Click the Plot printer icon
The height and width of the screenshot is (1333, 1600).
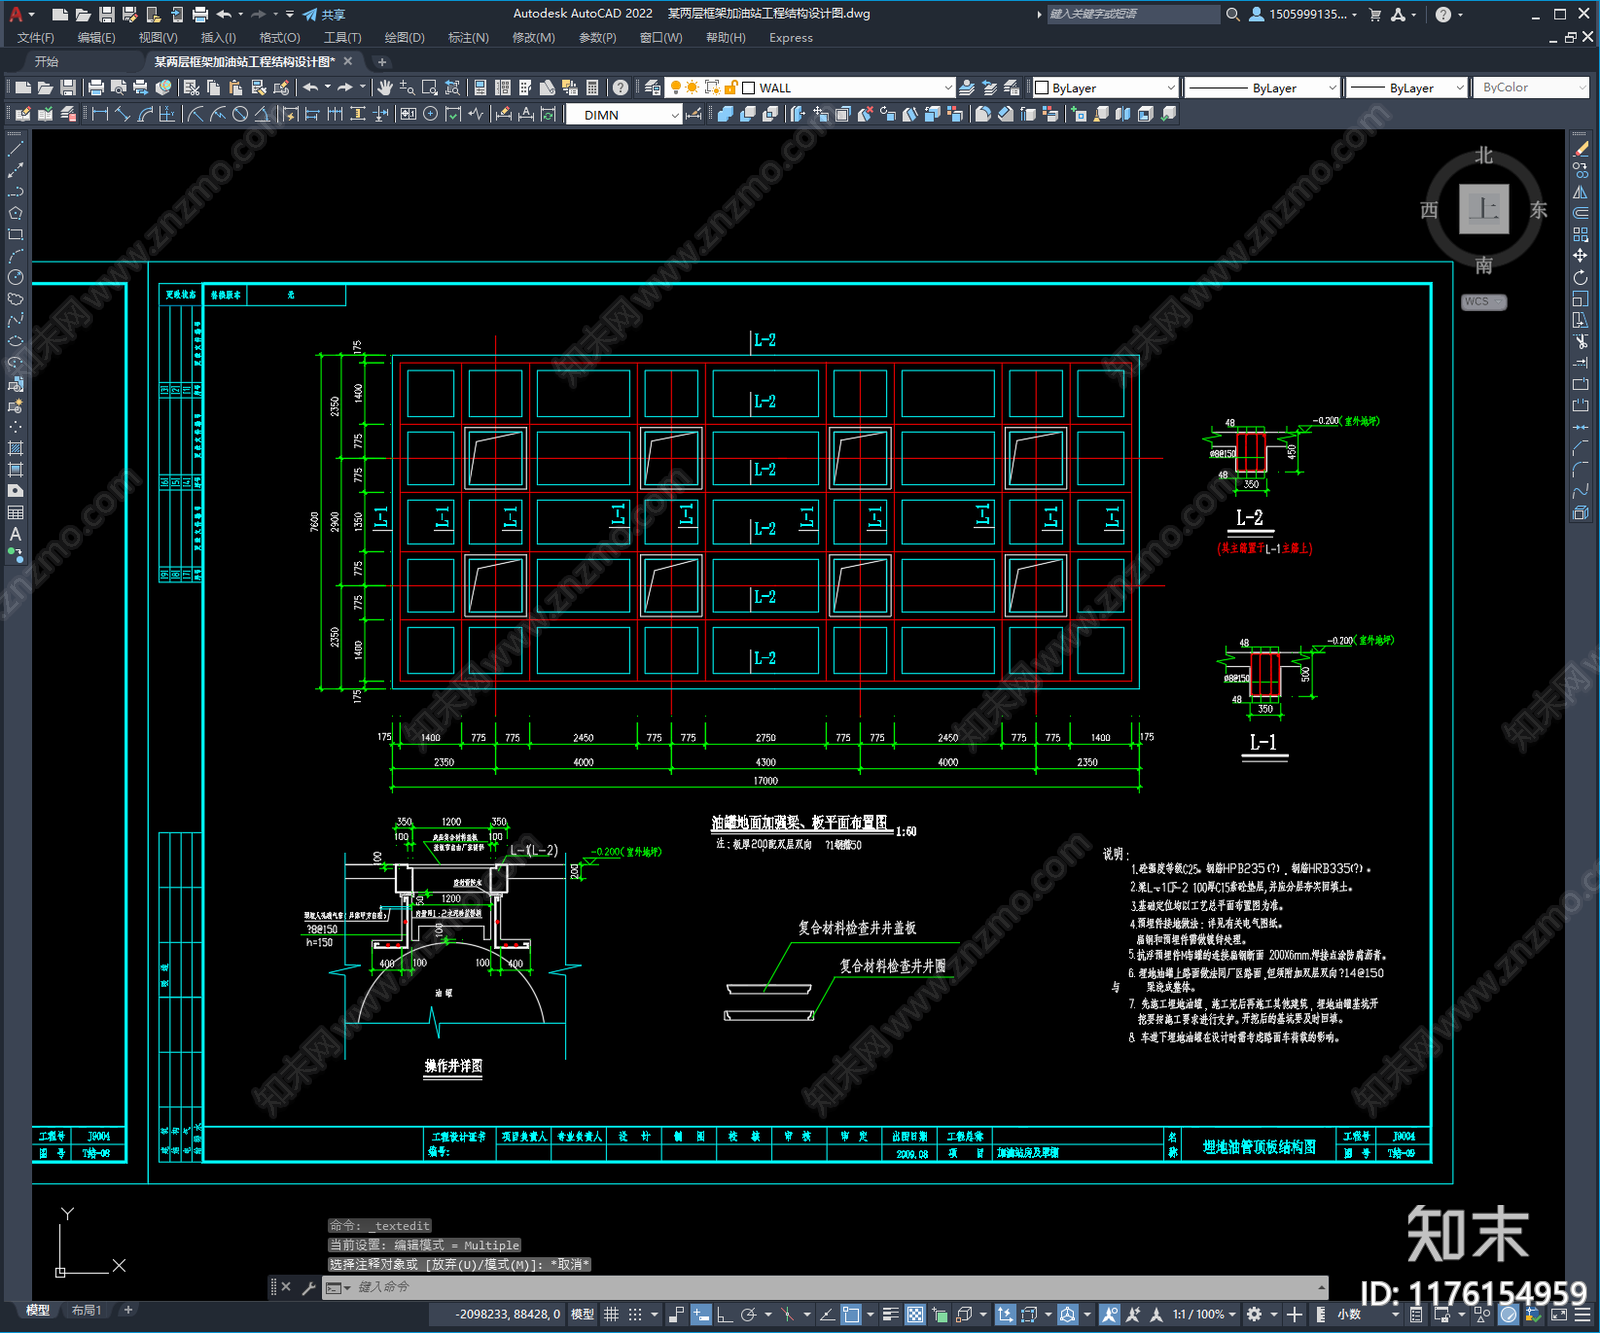click(x=96, y=88)
